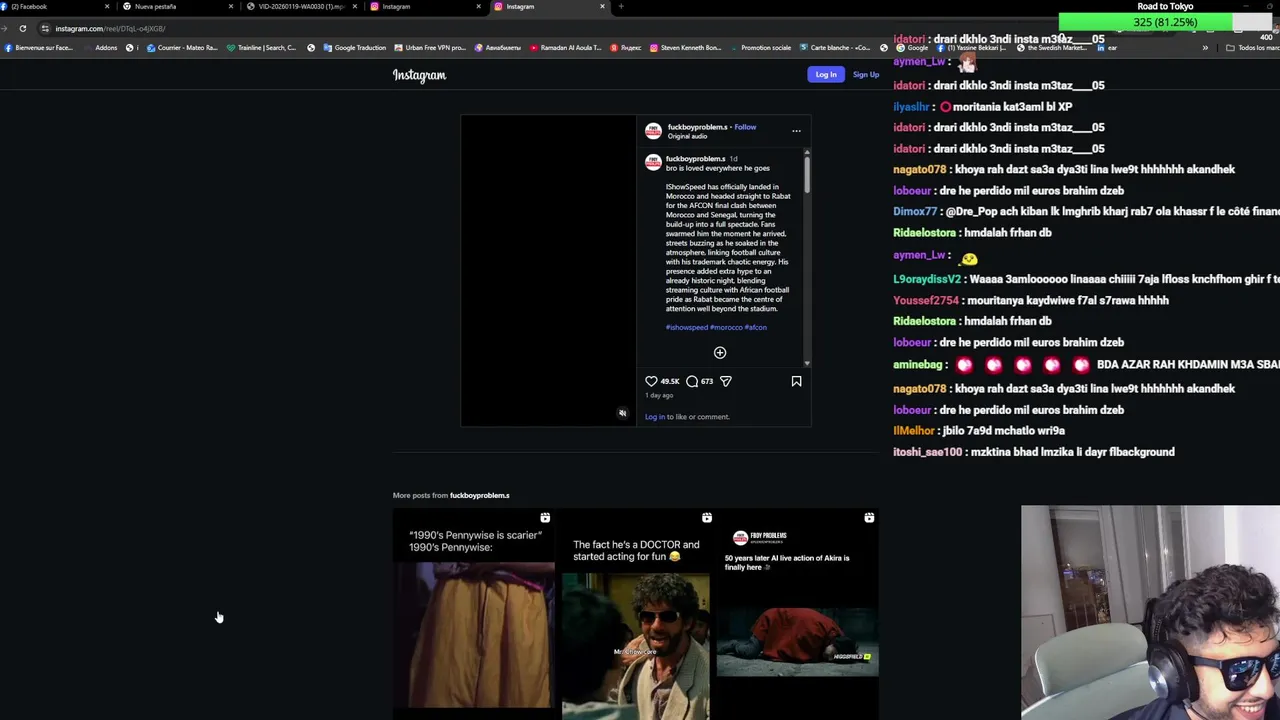Open comments via the speech bubble icon

pos(692,381)
